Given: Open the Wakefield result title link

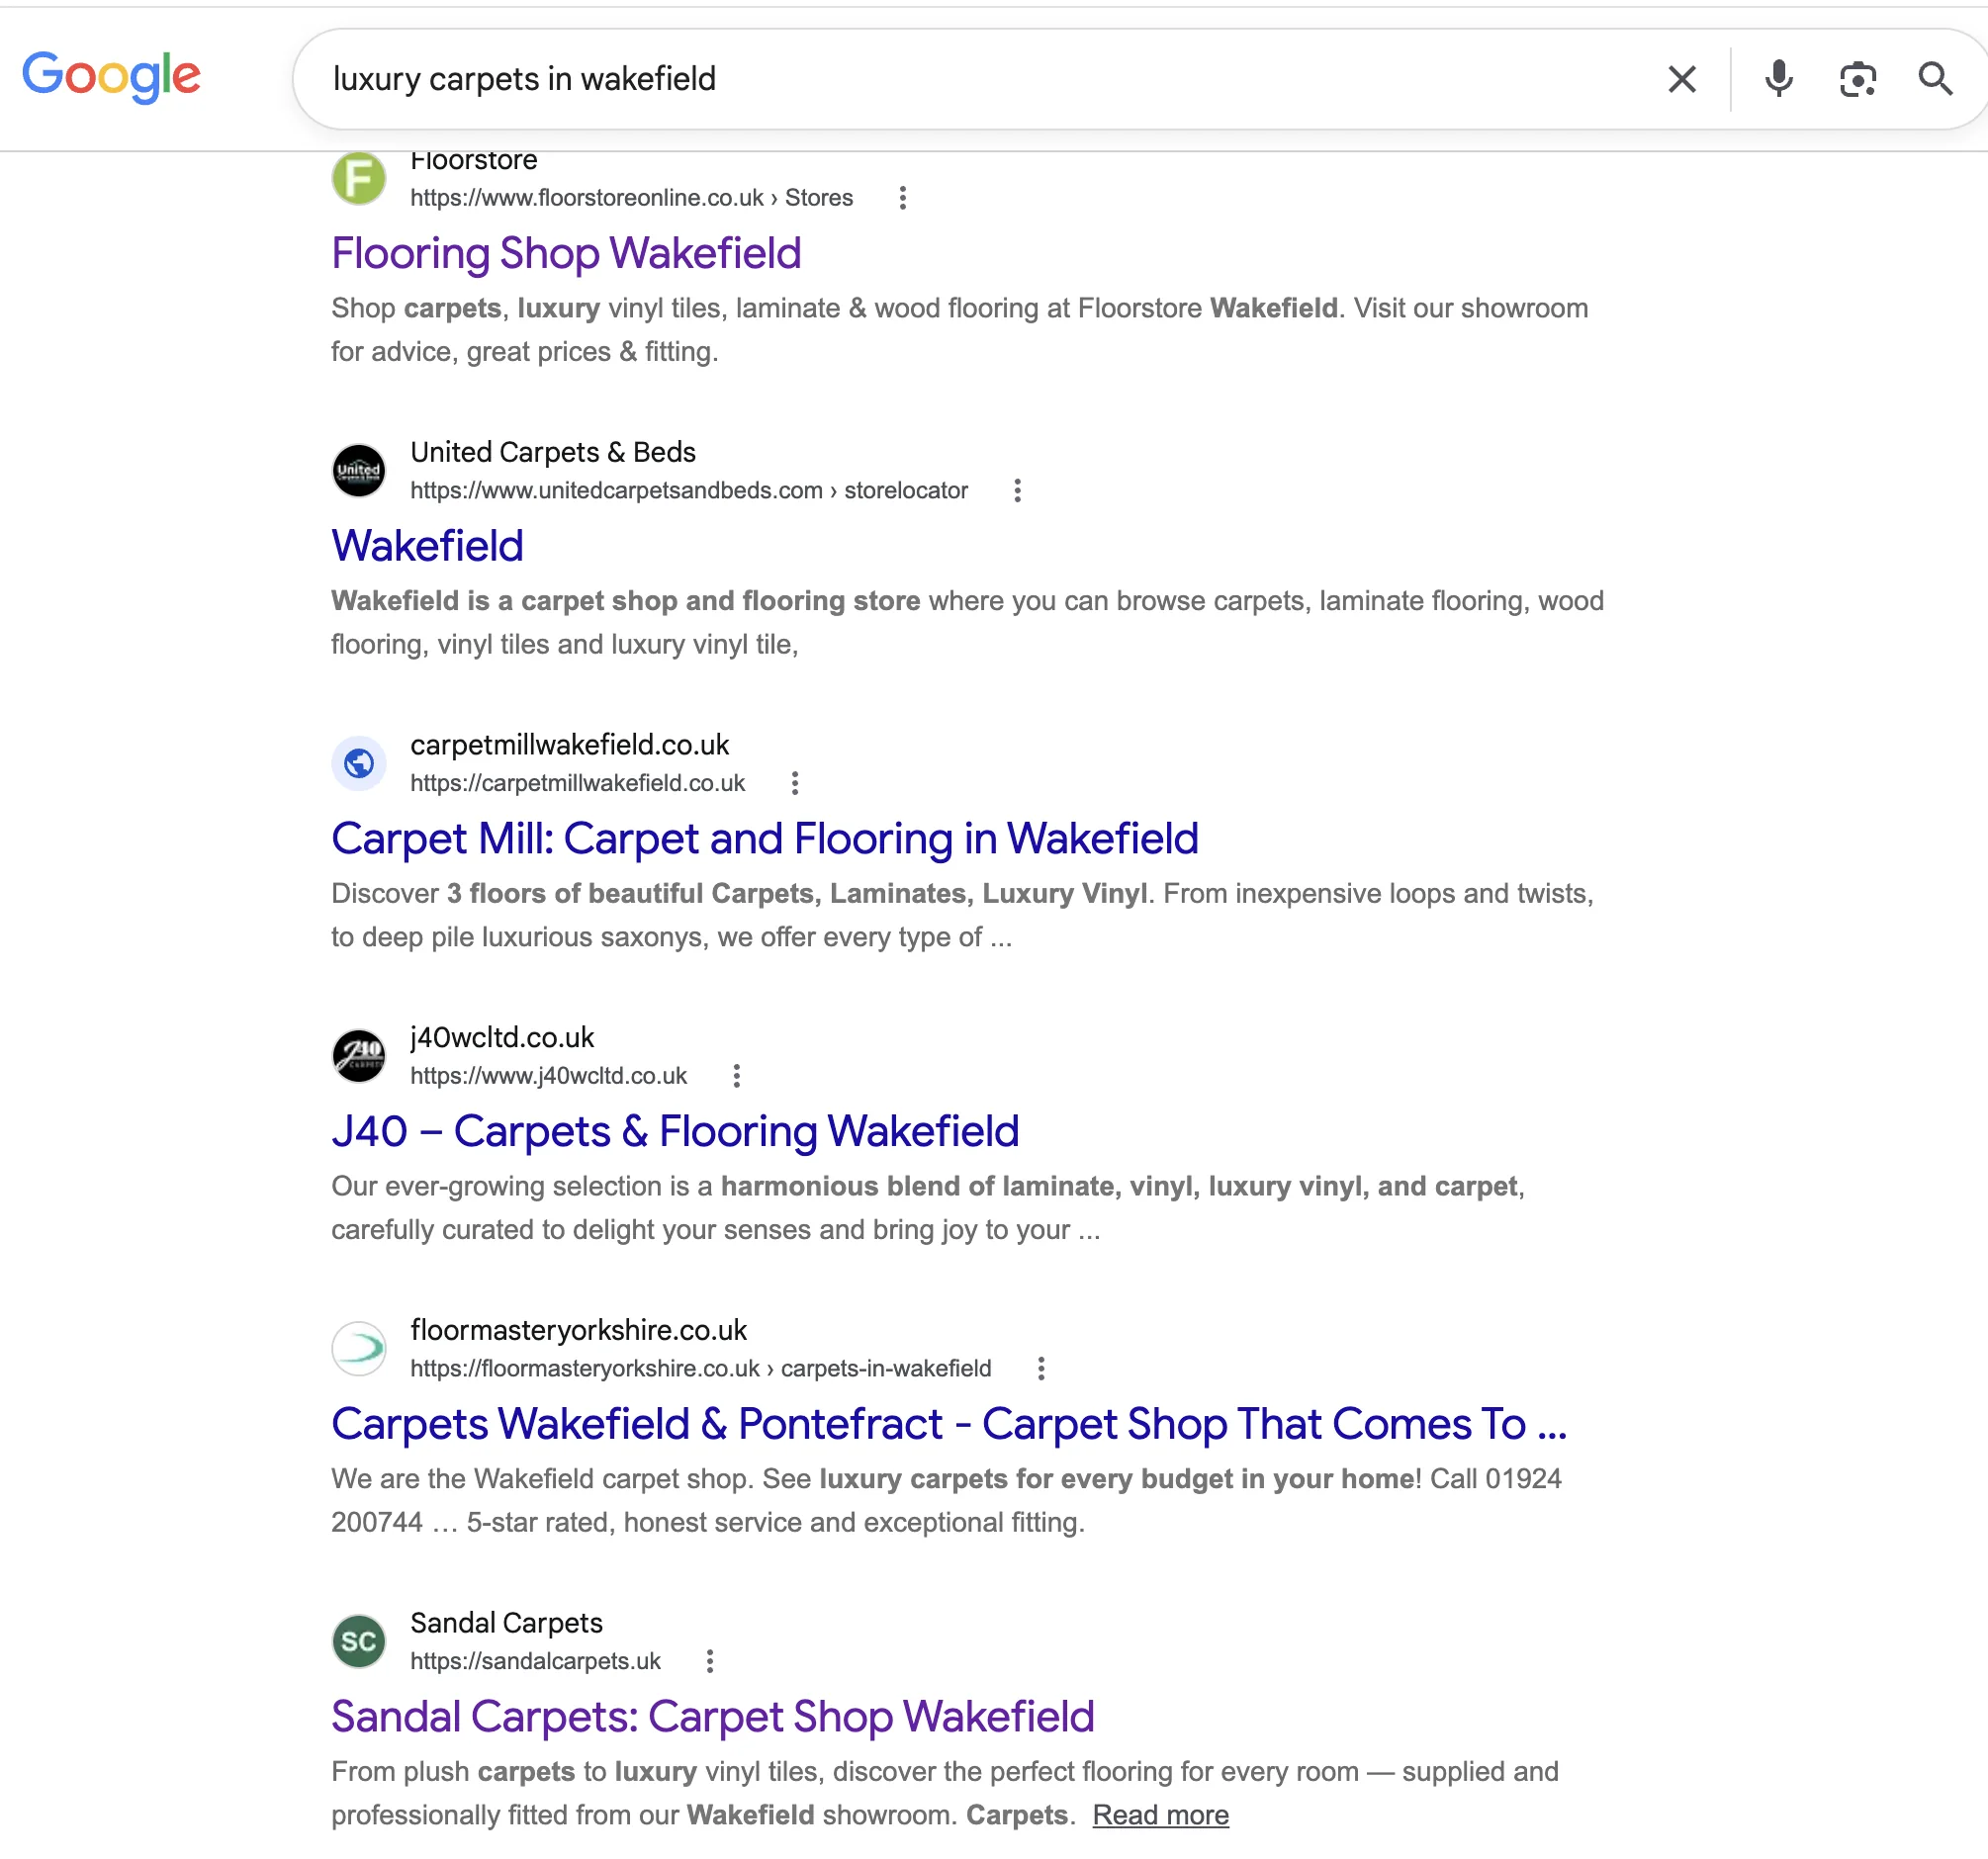Looking at the screenshot, I should coord(427,546).
